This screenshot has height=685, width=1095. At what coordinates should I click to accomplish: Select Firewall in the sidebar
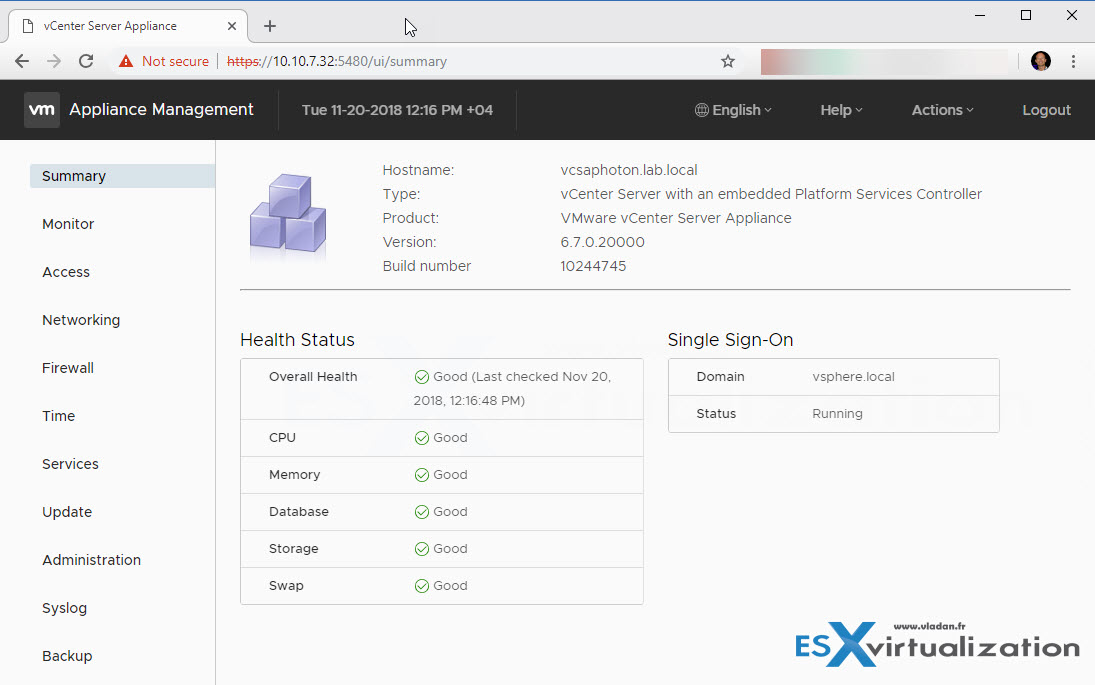pos(68,368)
